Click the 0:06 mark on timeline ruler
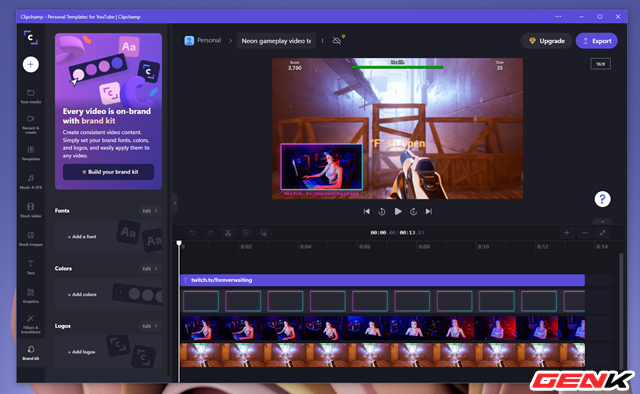Screen dimensions: 640x394 [x=365, y=247]
